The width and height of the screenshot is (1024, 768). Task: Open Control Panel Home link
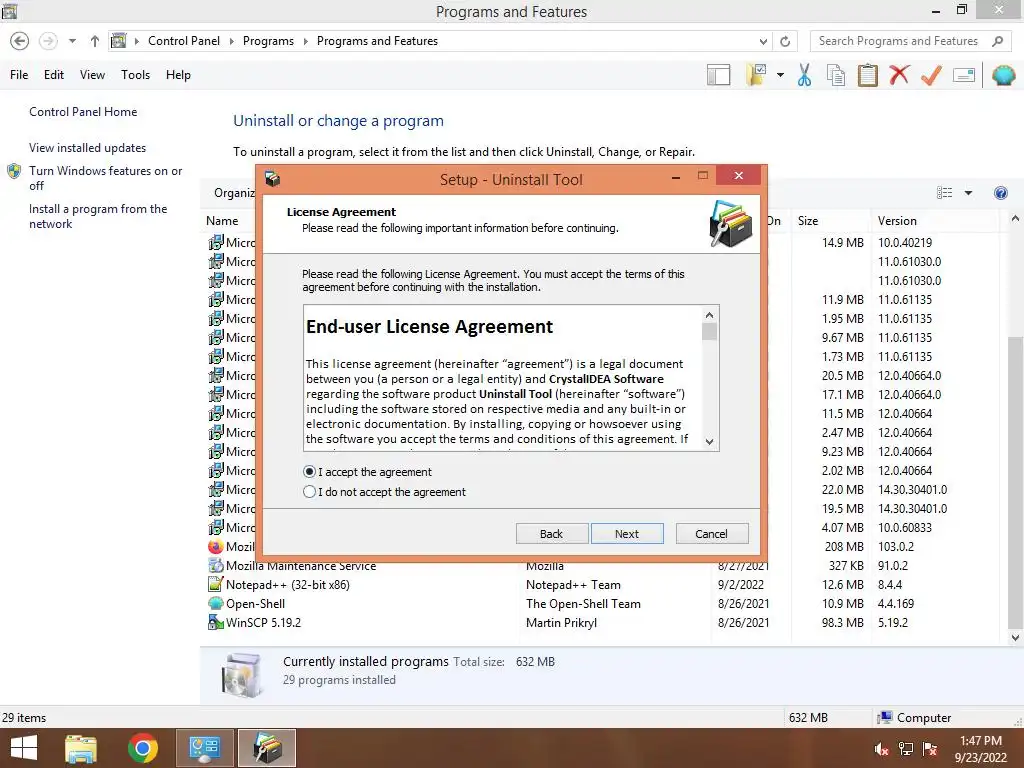(x=83, y=112)
